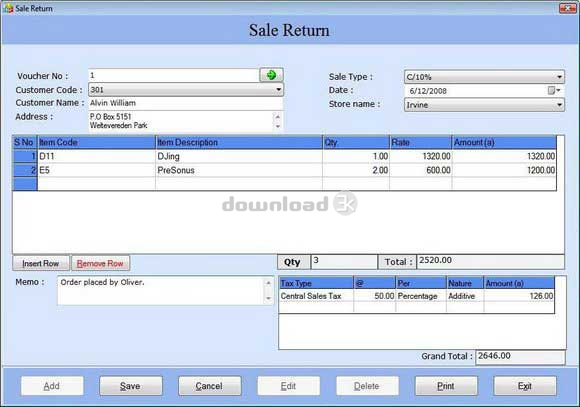Insert a new row in the grid

pos(41,263)
